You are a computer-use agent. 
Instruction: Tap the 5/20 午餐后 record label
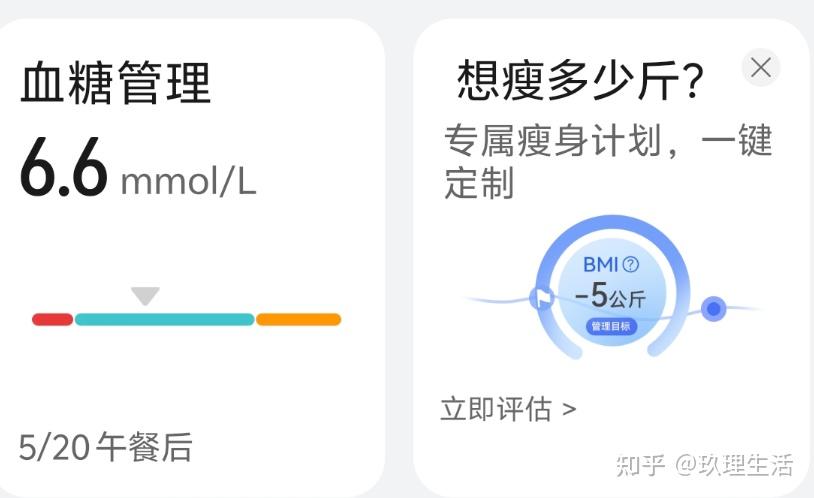coord(105,447)
